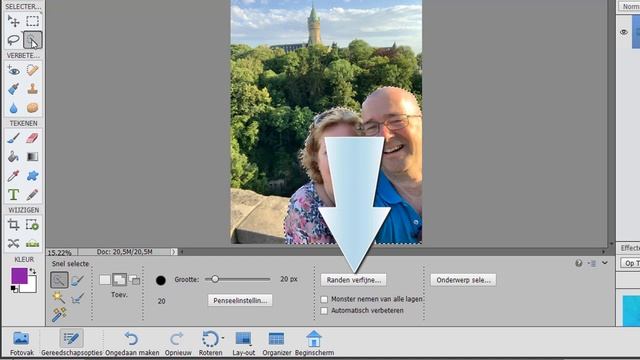Select the Eyedropper color picker tool
Screen dimensions: 640x360
coord(13,176)
